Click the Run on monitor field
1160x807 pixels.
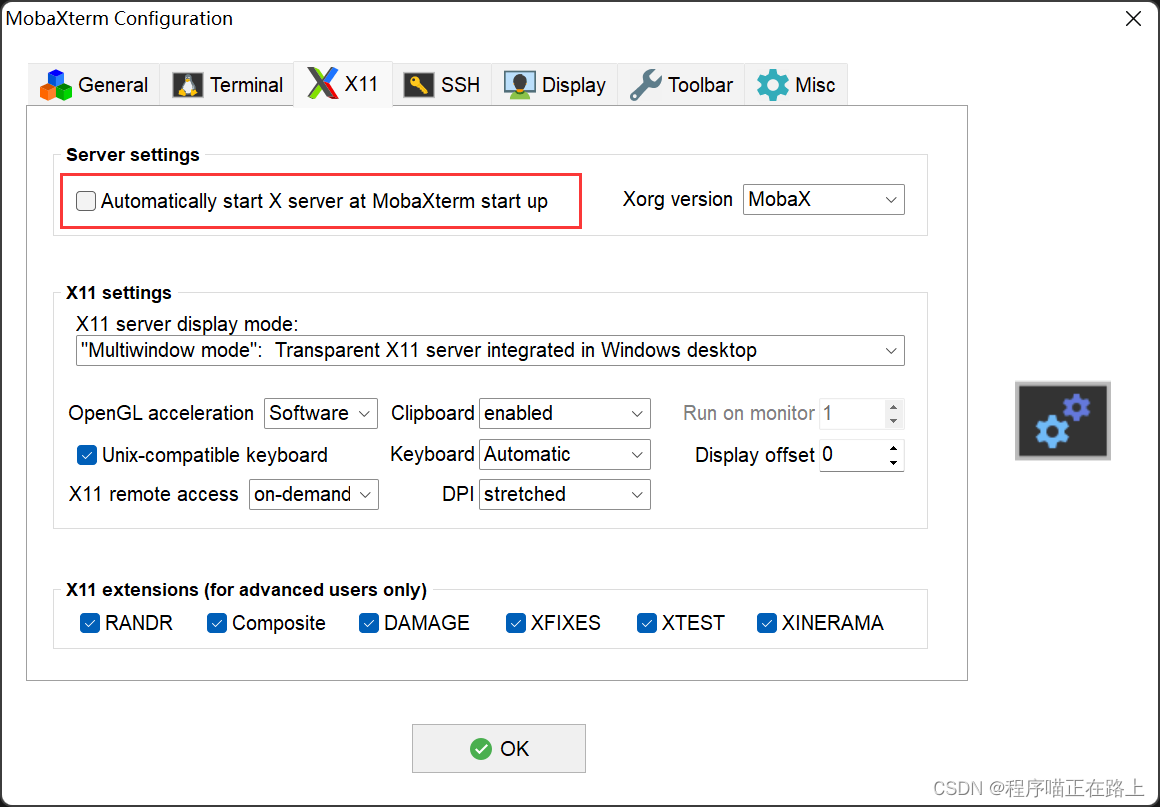tap(852, 413)
